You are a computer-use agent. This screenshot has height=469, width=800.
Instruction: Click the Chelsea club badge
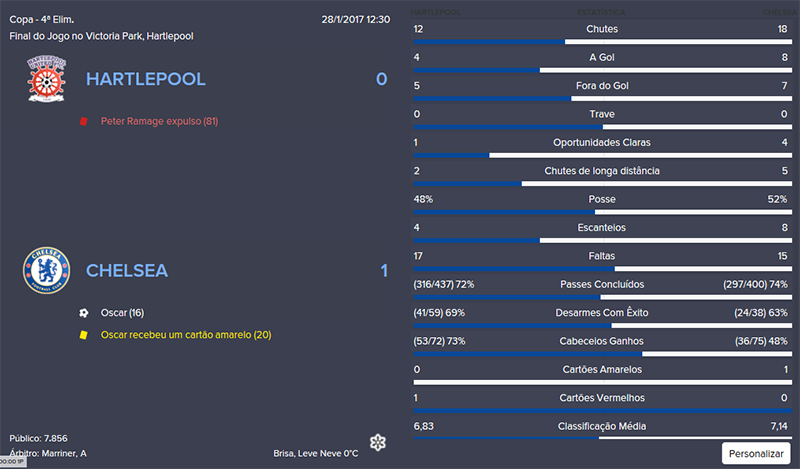point(47,269)
